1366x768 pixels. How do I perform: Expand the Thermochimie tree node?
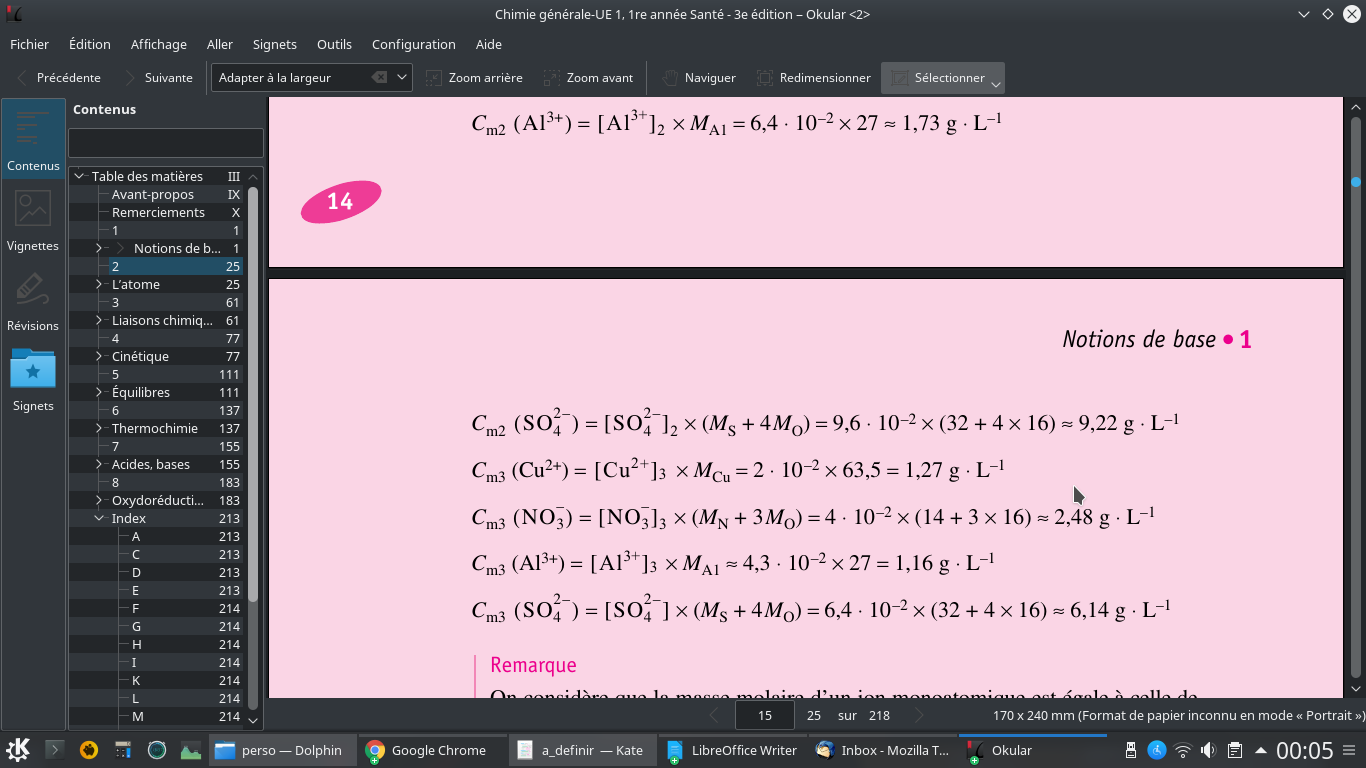(x=99, y=428)
